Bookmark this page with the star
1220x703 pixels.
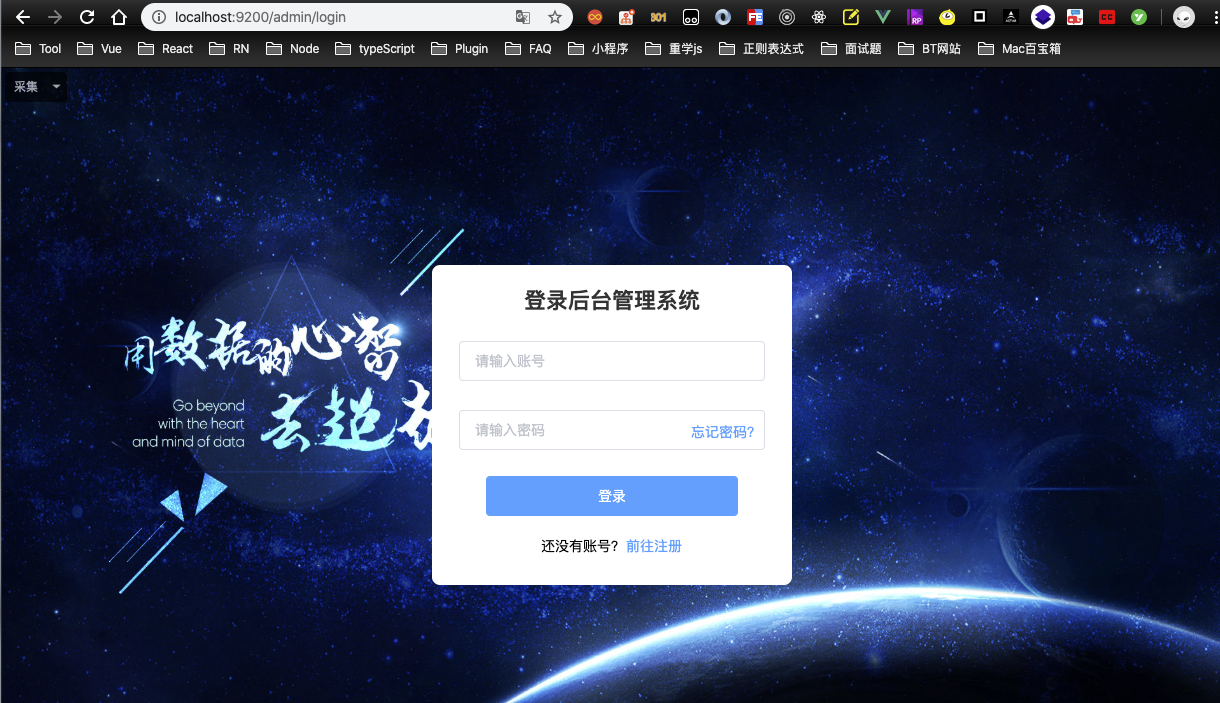tap(555, 17)
